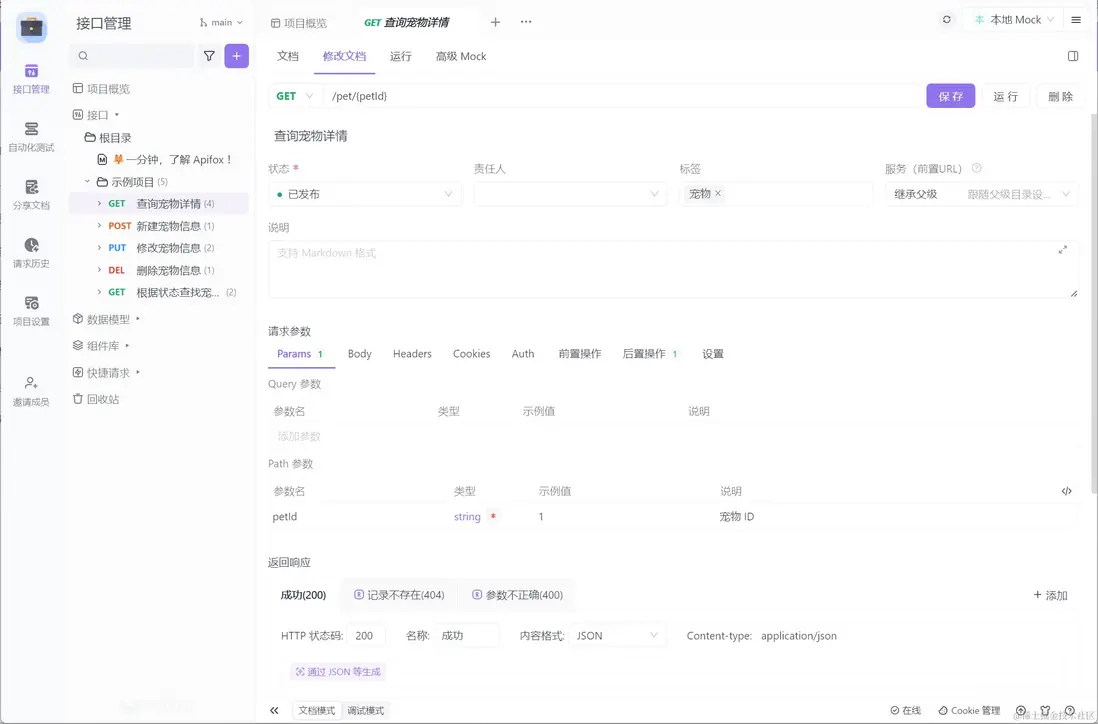Open the 责任人 dropdown
Viewport: 1098px width, 724px height.
(570, 194)
